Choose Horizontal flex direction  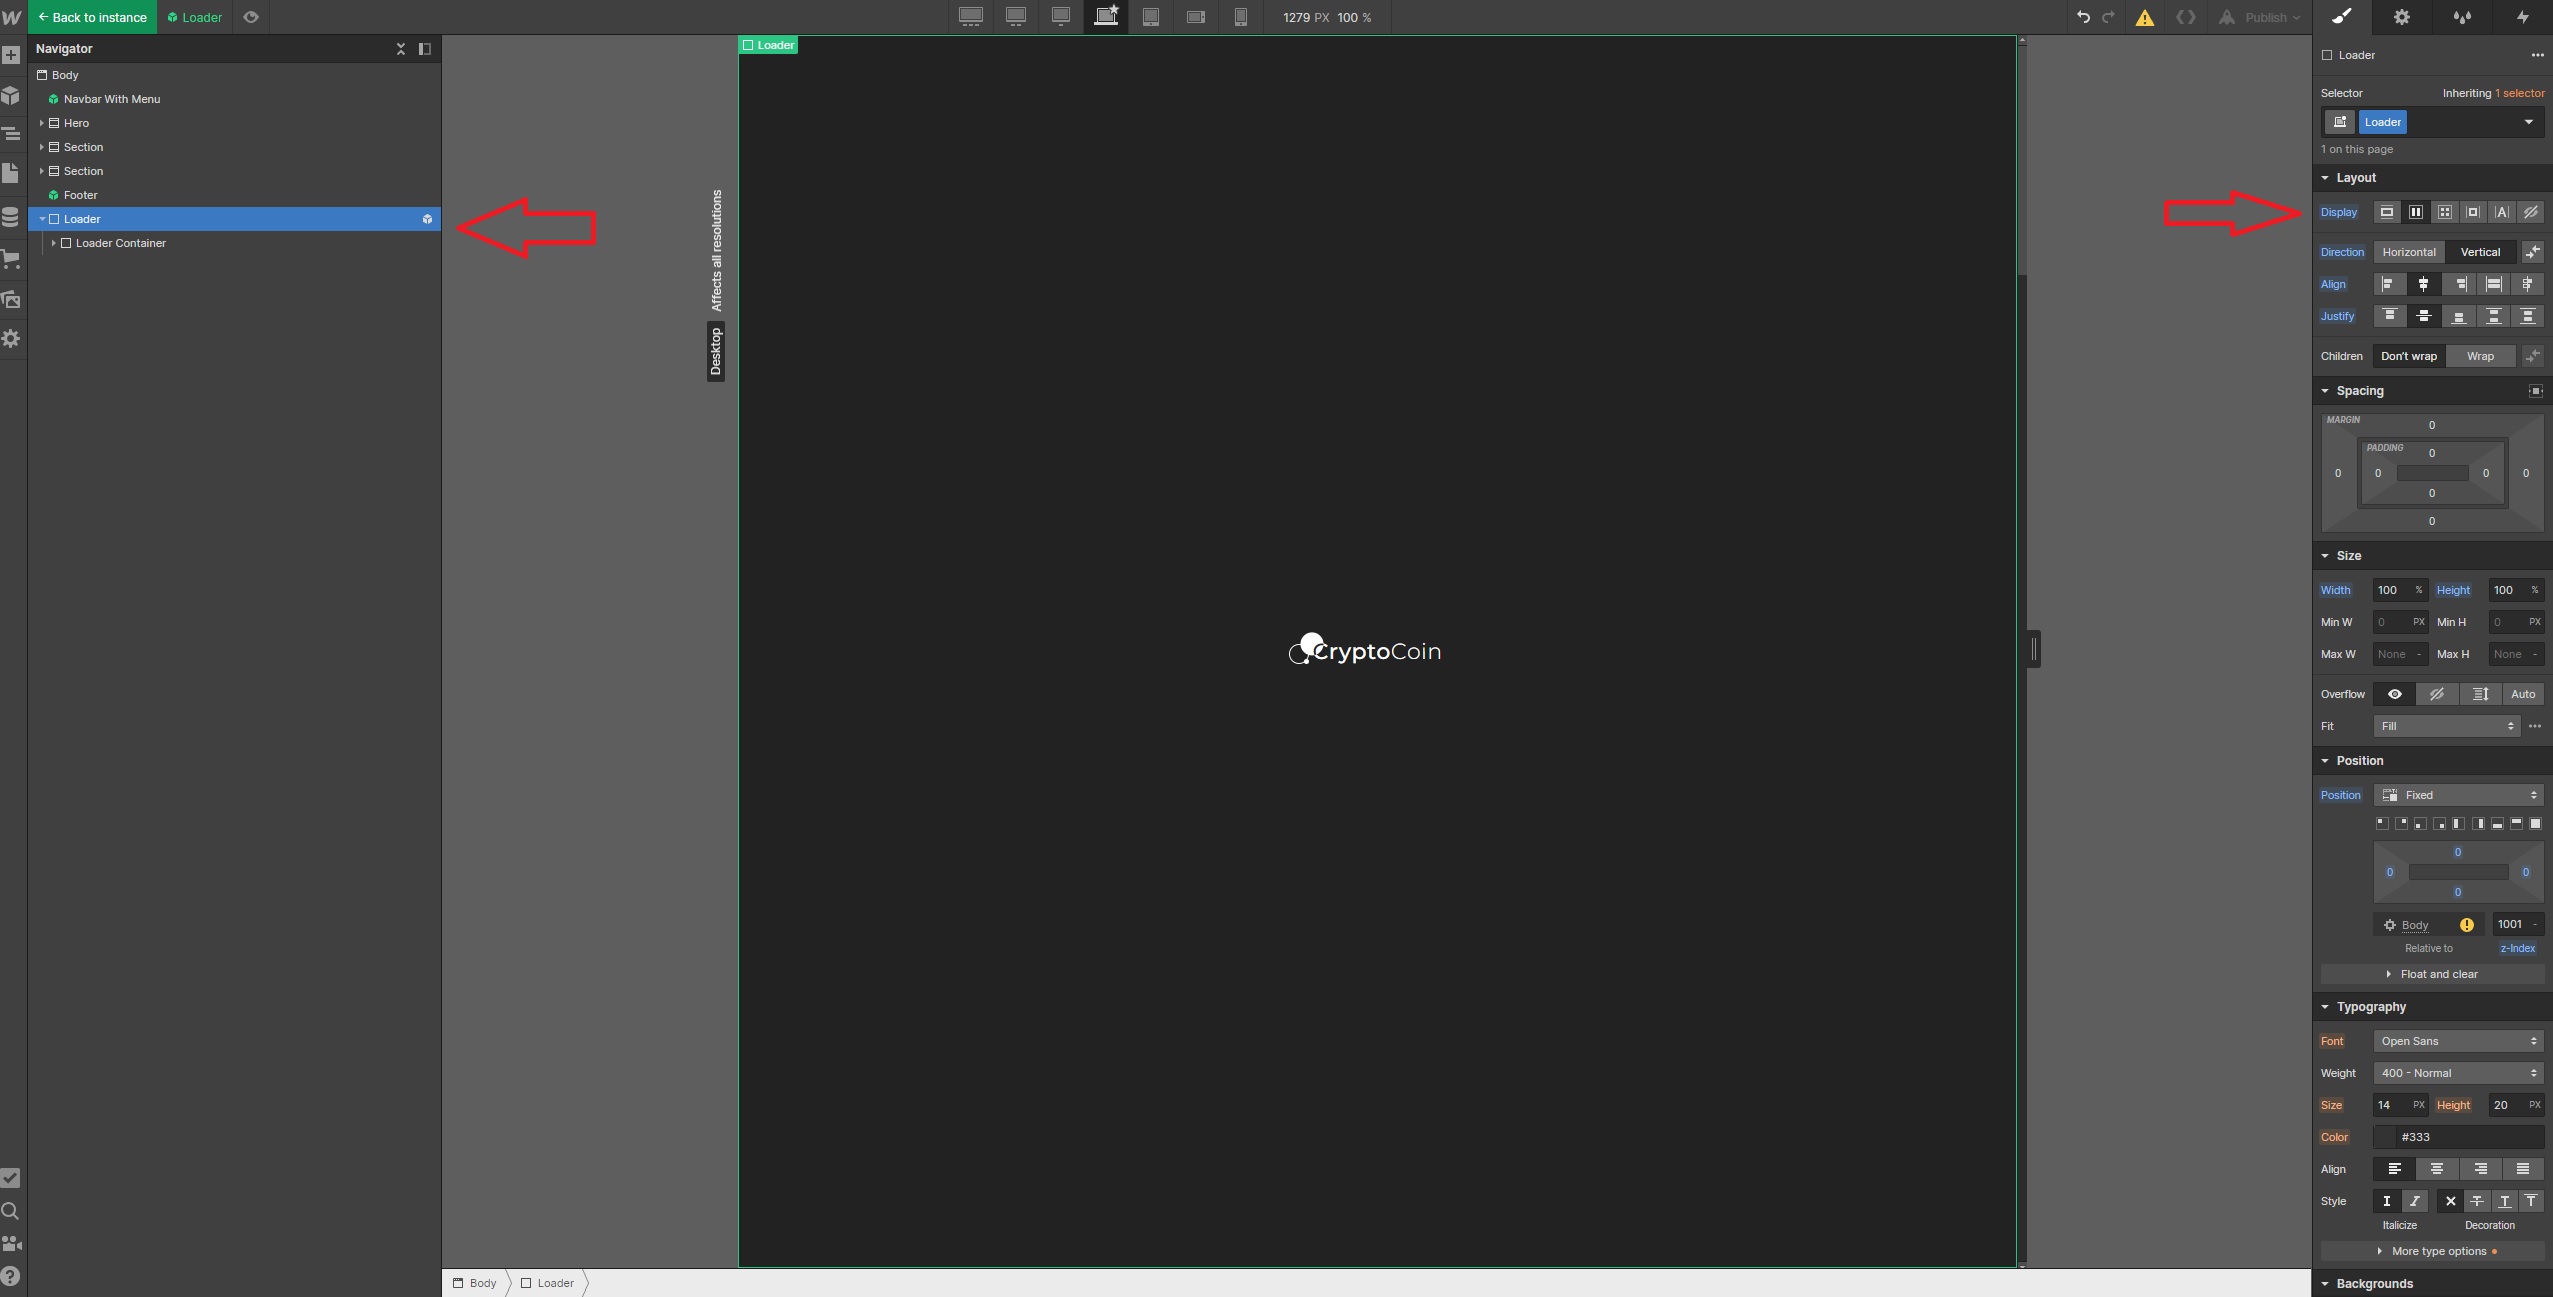[2409, 252]
